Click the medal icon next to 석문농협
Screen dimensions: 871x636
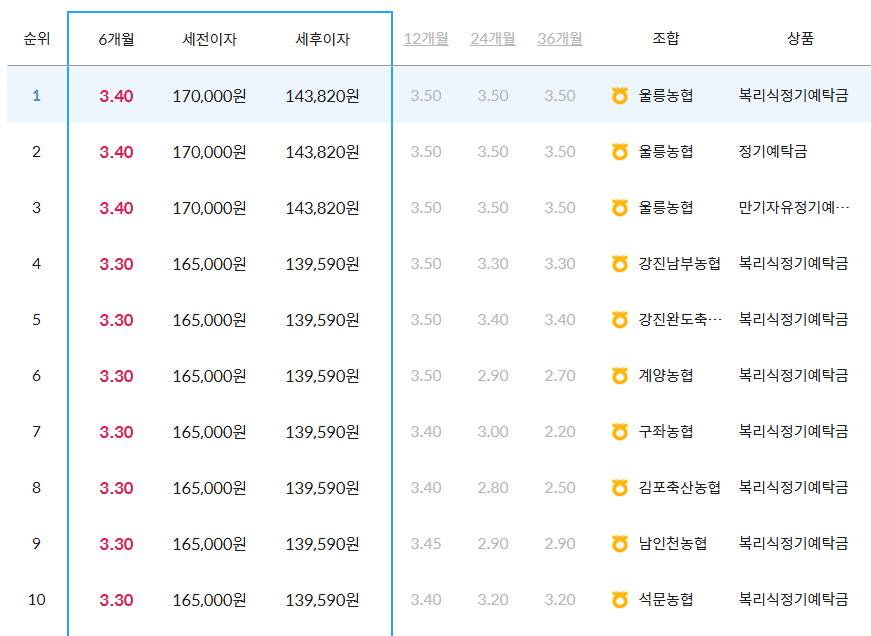[x=619, y=599]
